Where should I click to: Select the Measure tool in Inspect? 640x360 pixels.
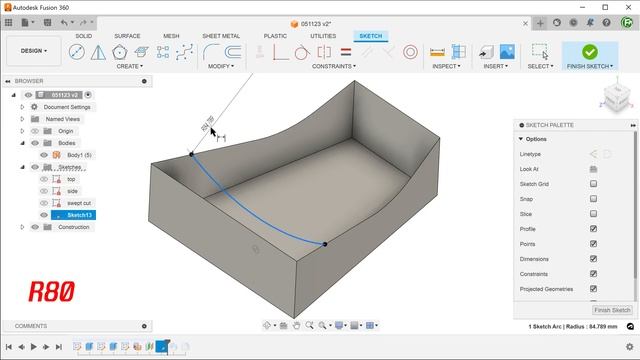point(437,52)
